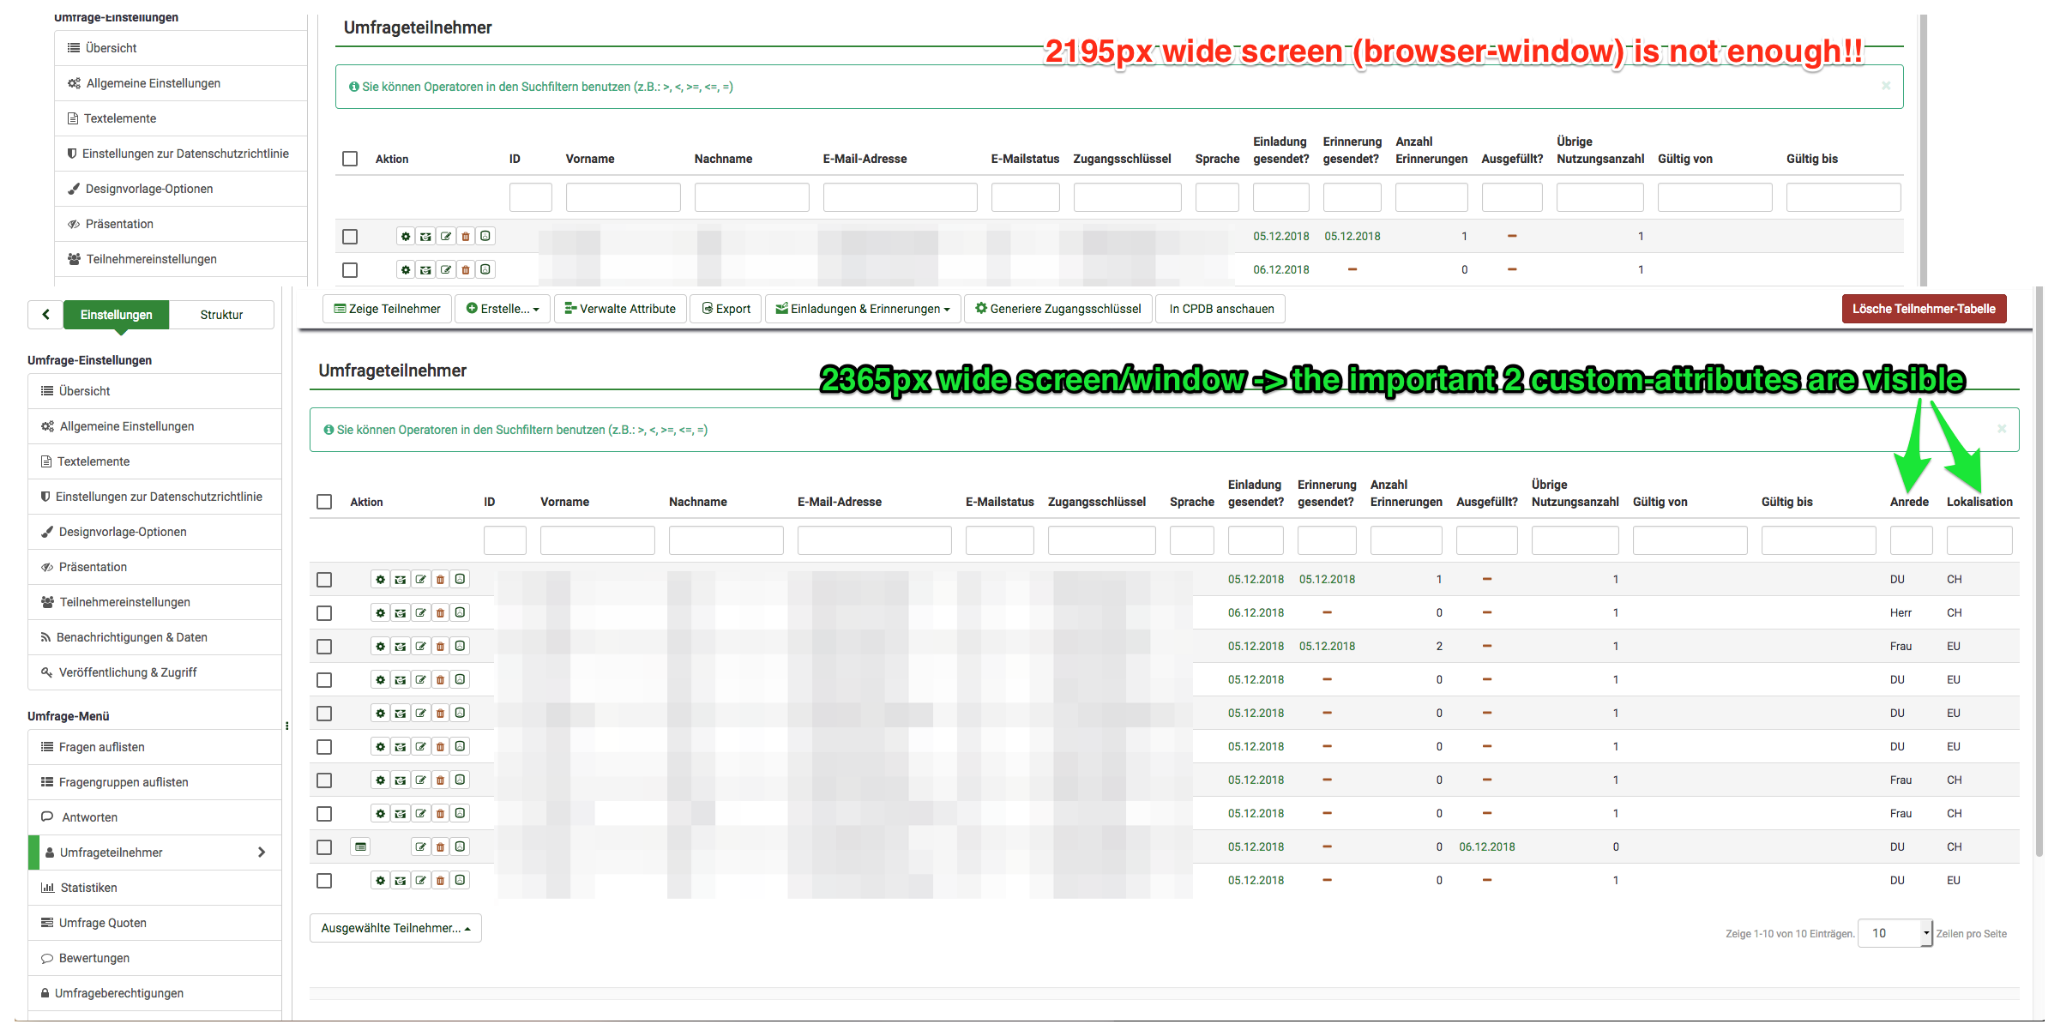Upper screenshot: click edit pencil in 06.12.2018 row
Screen dimensions: 2048x1027
coord(445,270)
